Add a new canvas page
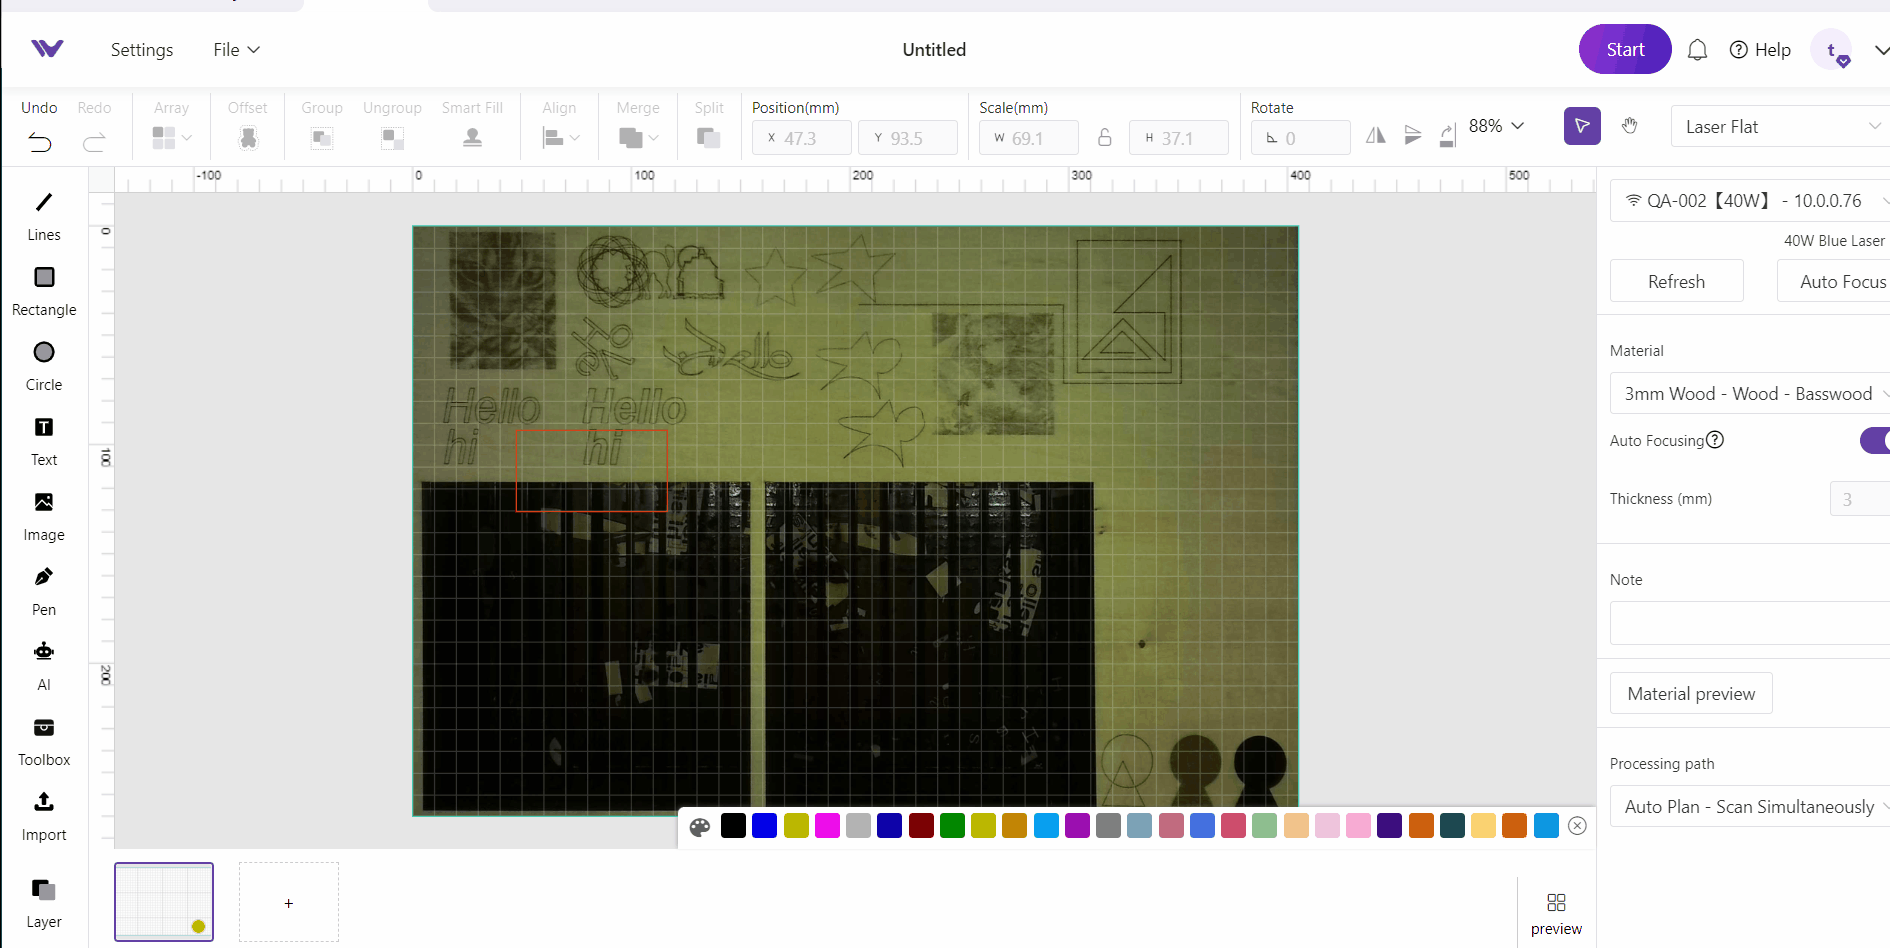 tap(289, 903)
